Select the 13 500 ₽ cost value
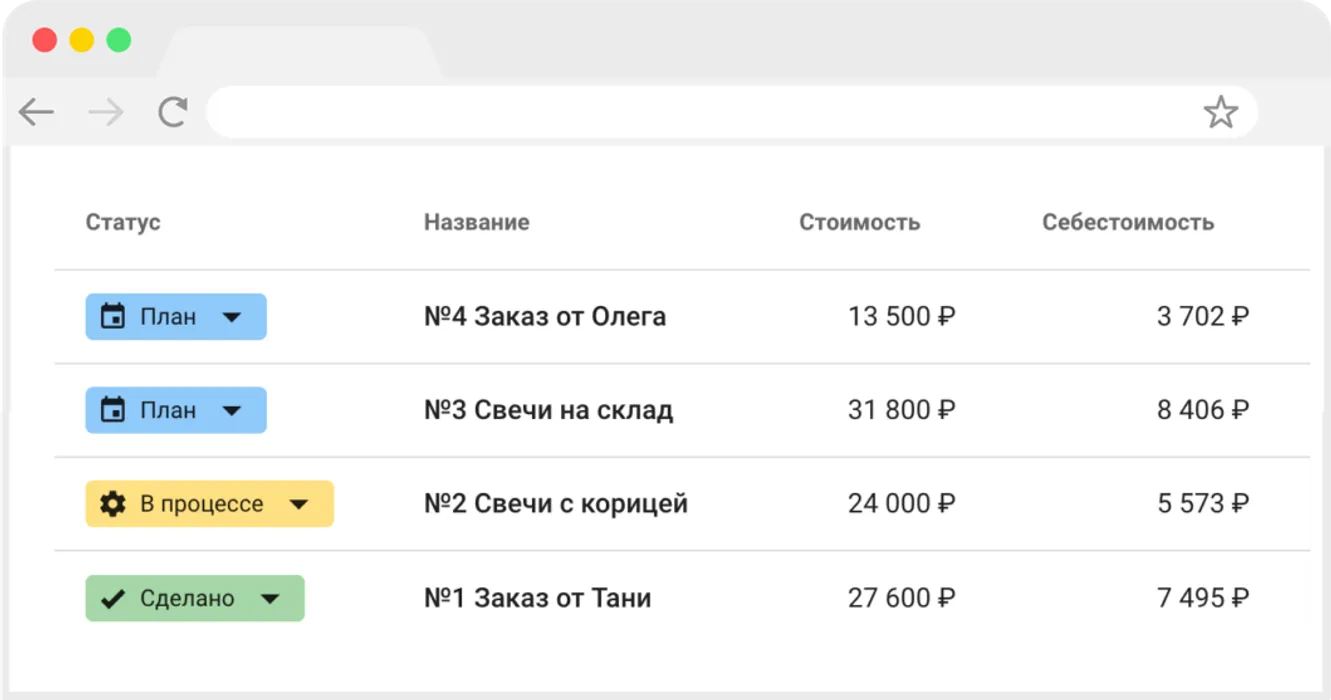 click(x=902, y=317)
